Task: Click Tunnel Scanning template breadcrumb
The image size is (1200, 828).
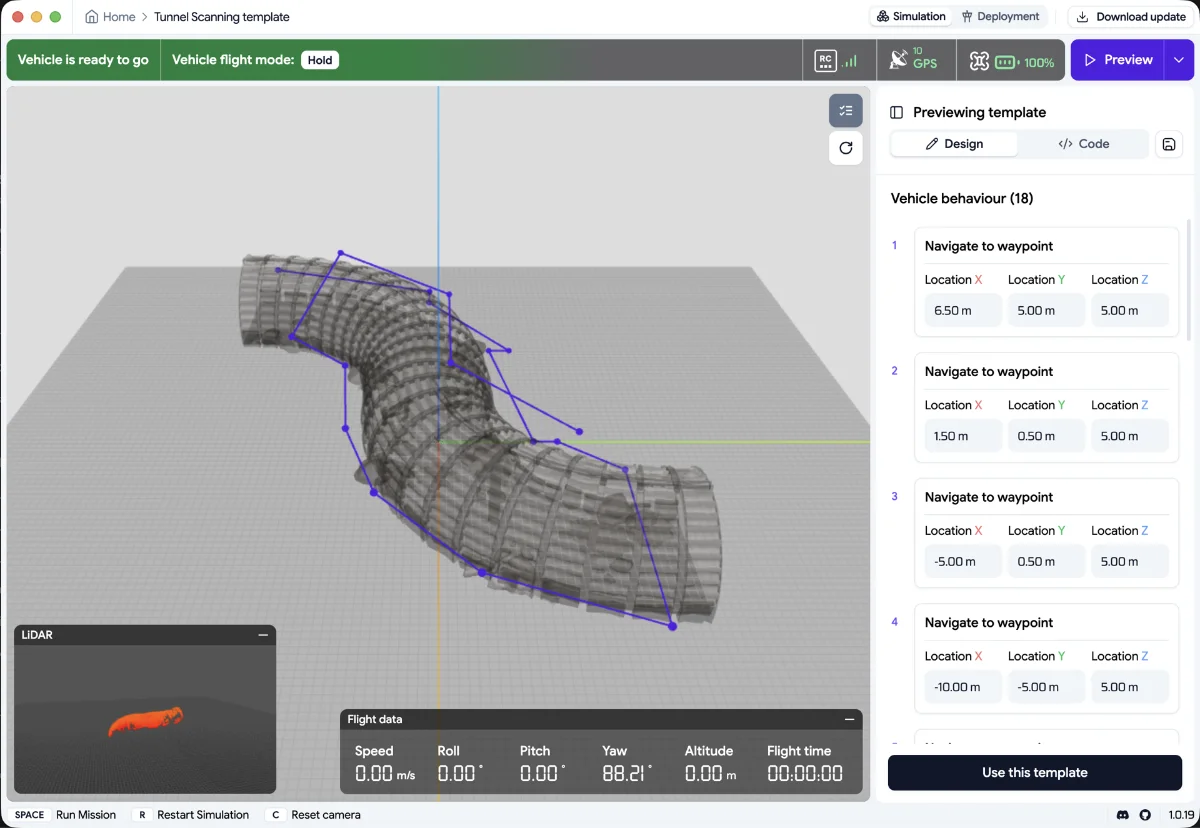Action: (222, 17)
